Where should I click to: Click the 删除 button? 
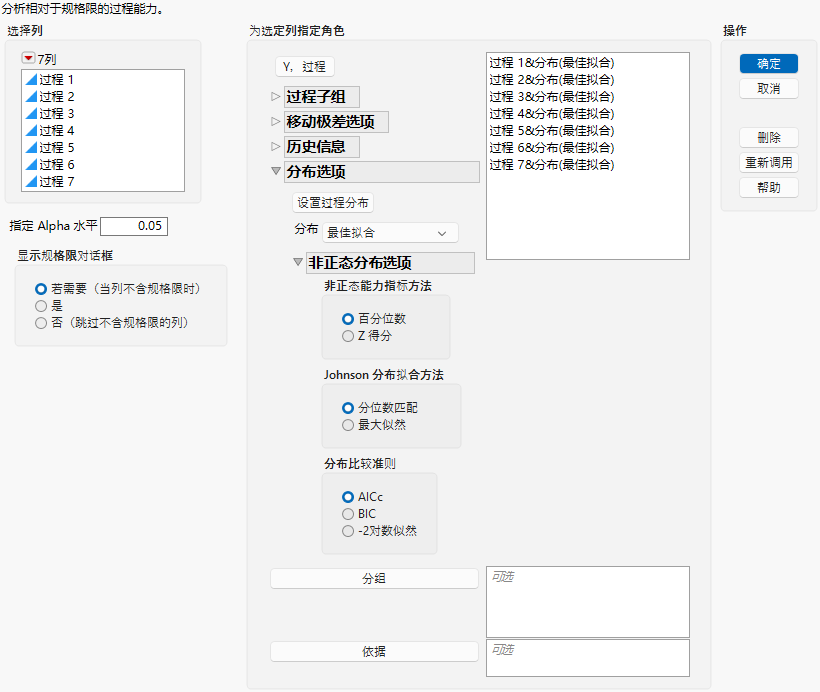769,138
